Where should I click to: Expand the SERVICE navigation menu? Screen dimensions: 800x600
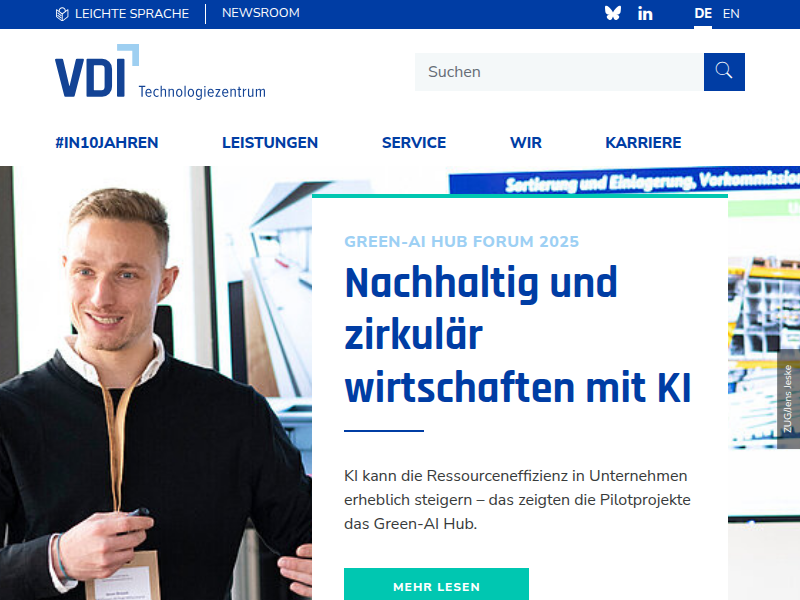click(414, 142)
